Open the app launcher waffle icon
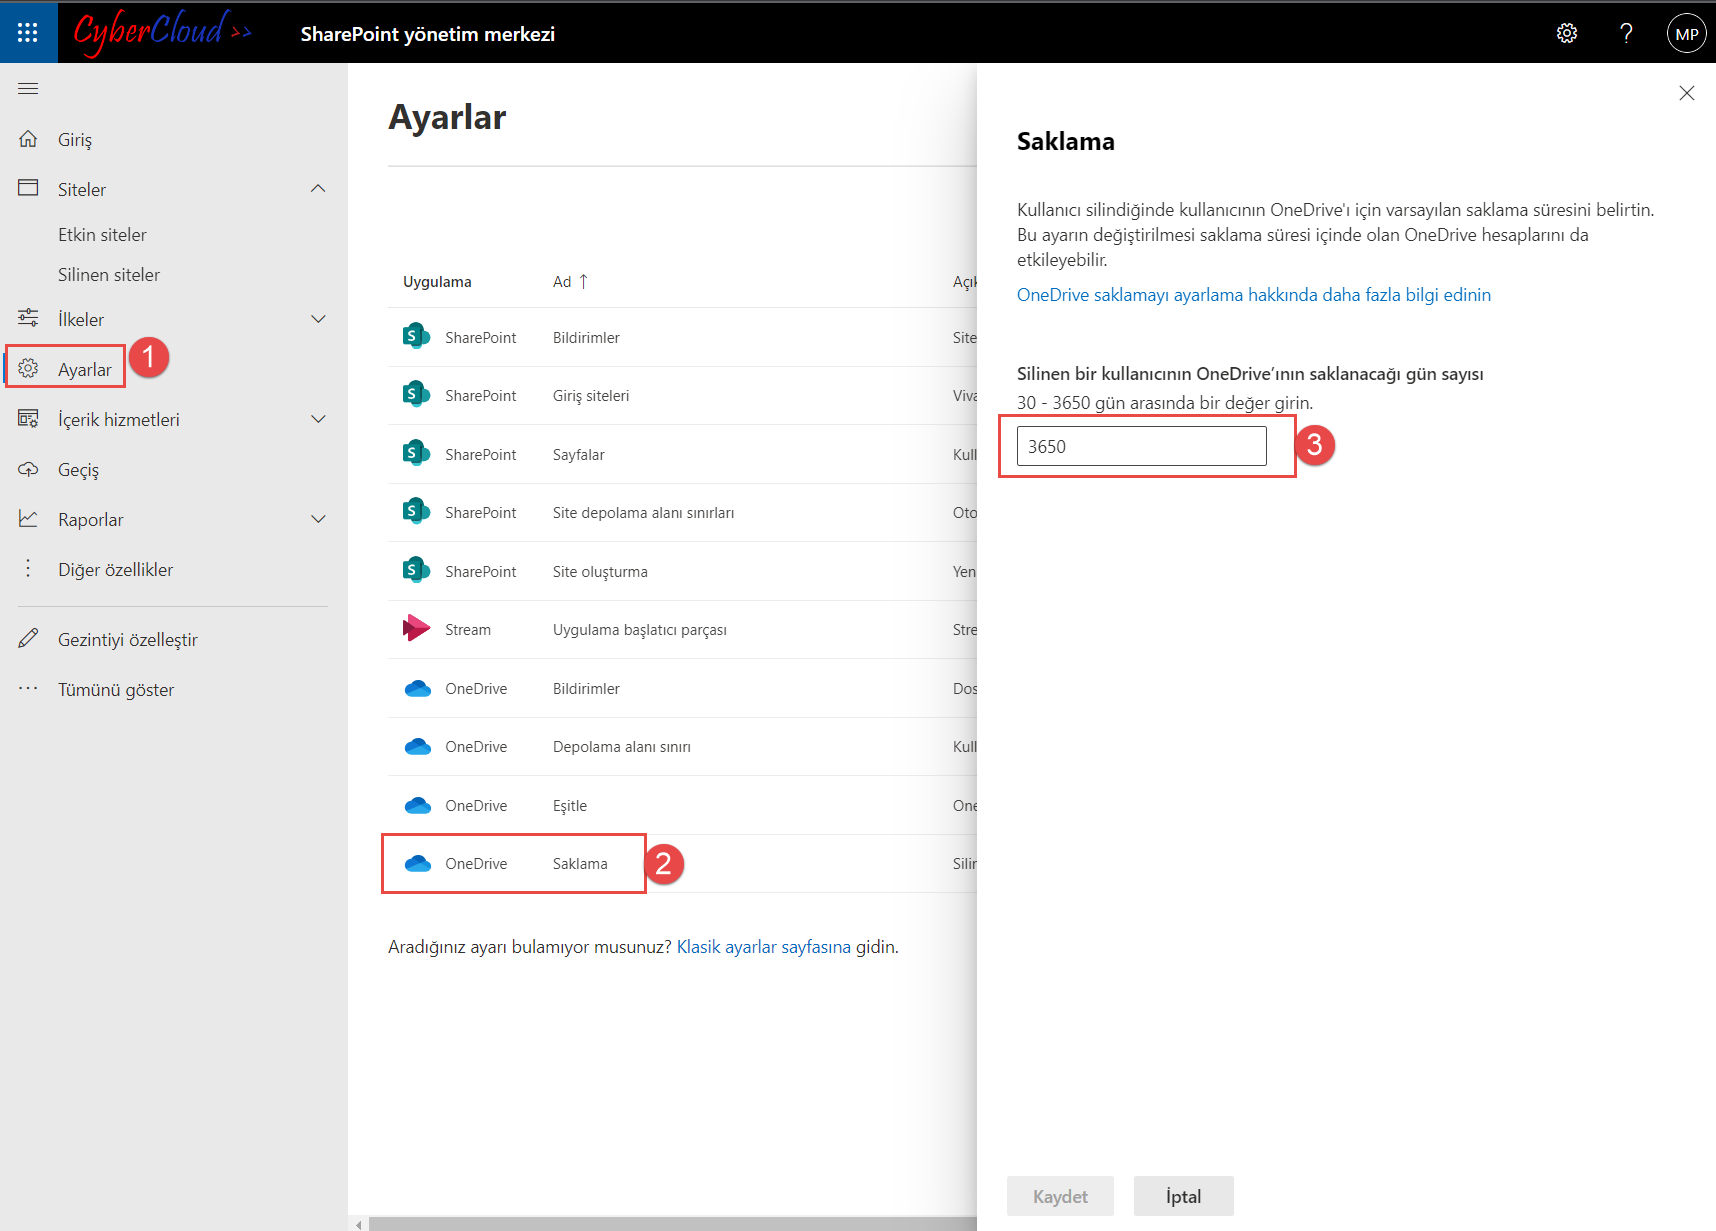This screenshot has width=1716, height=1231. [28, 33]
